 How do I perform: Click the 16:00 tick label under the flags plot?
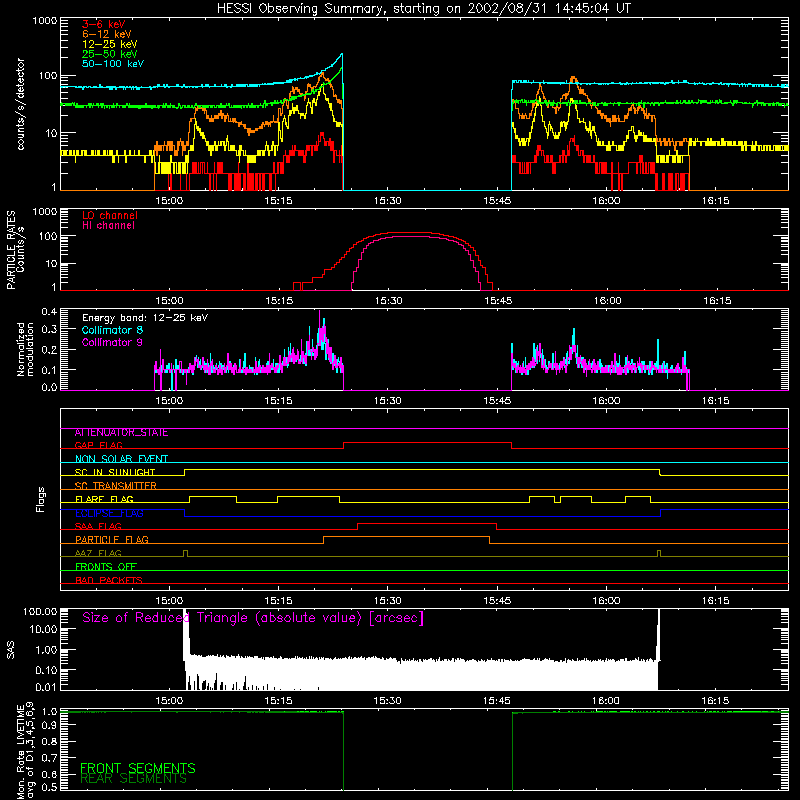pyautogui.click(x=606, y=601)
